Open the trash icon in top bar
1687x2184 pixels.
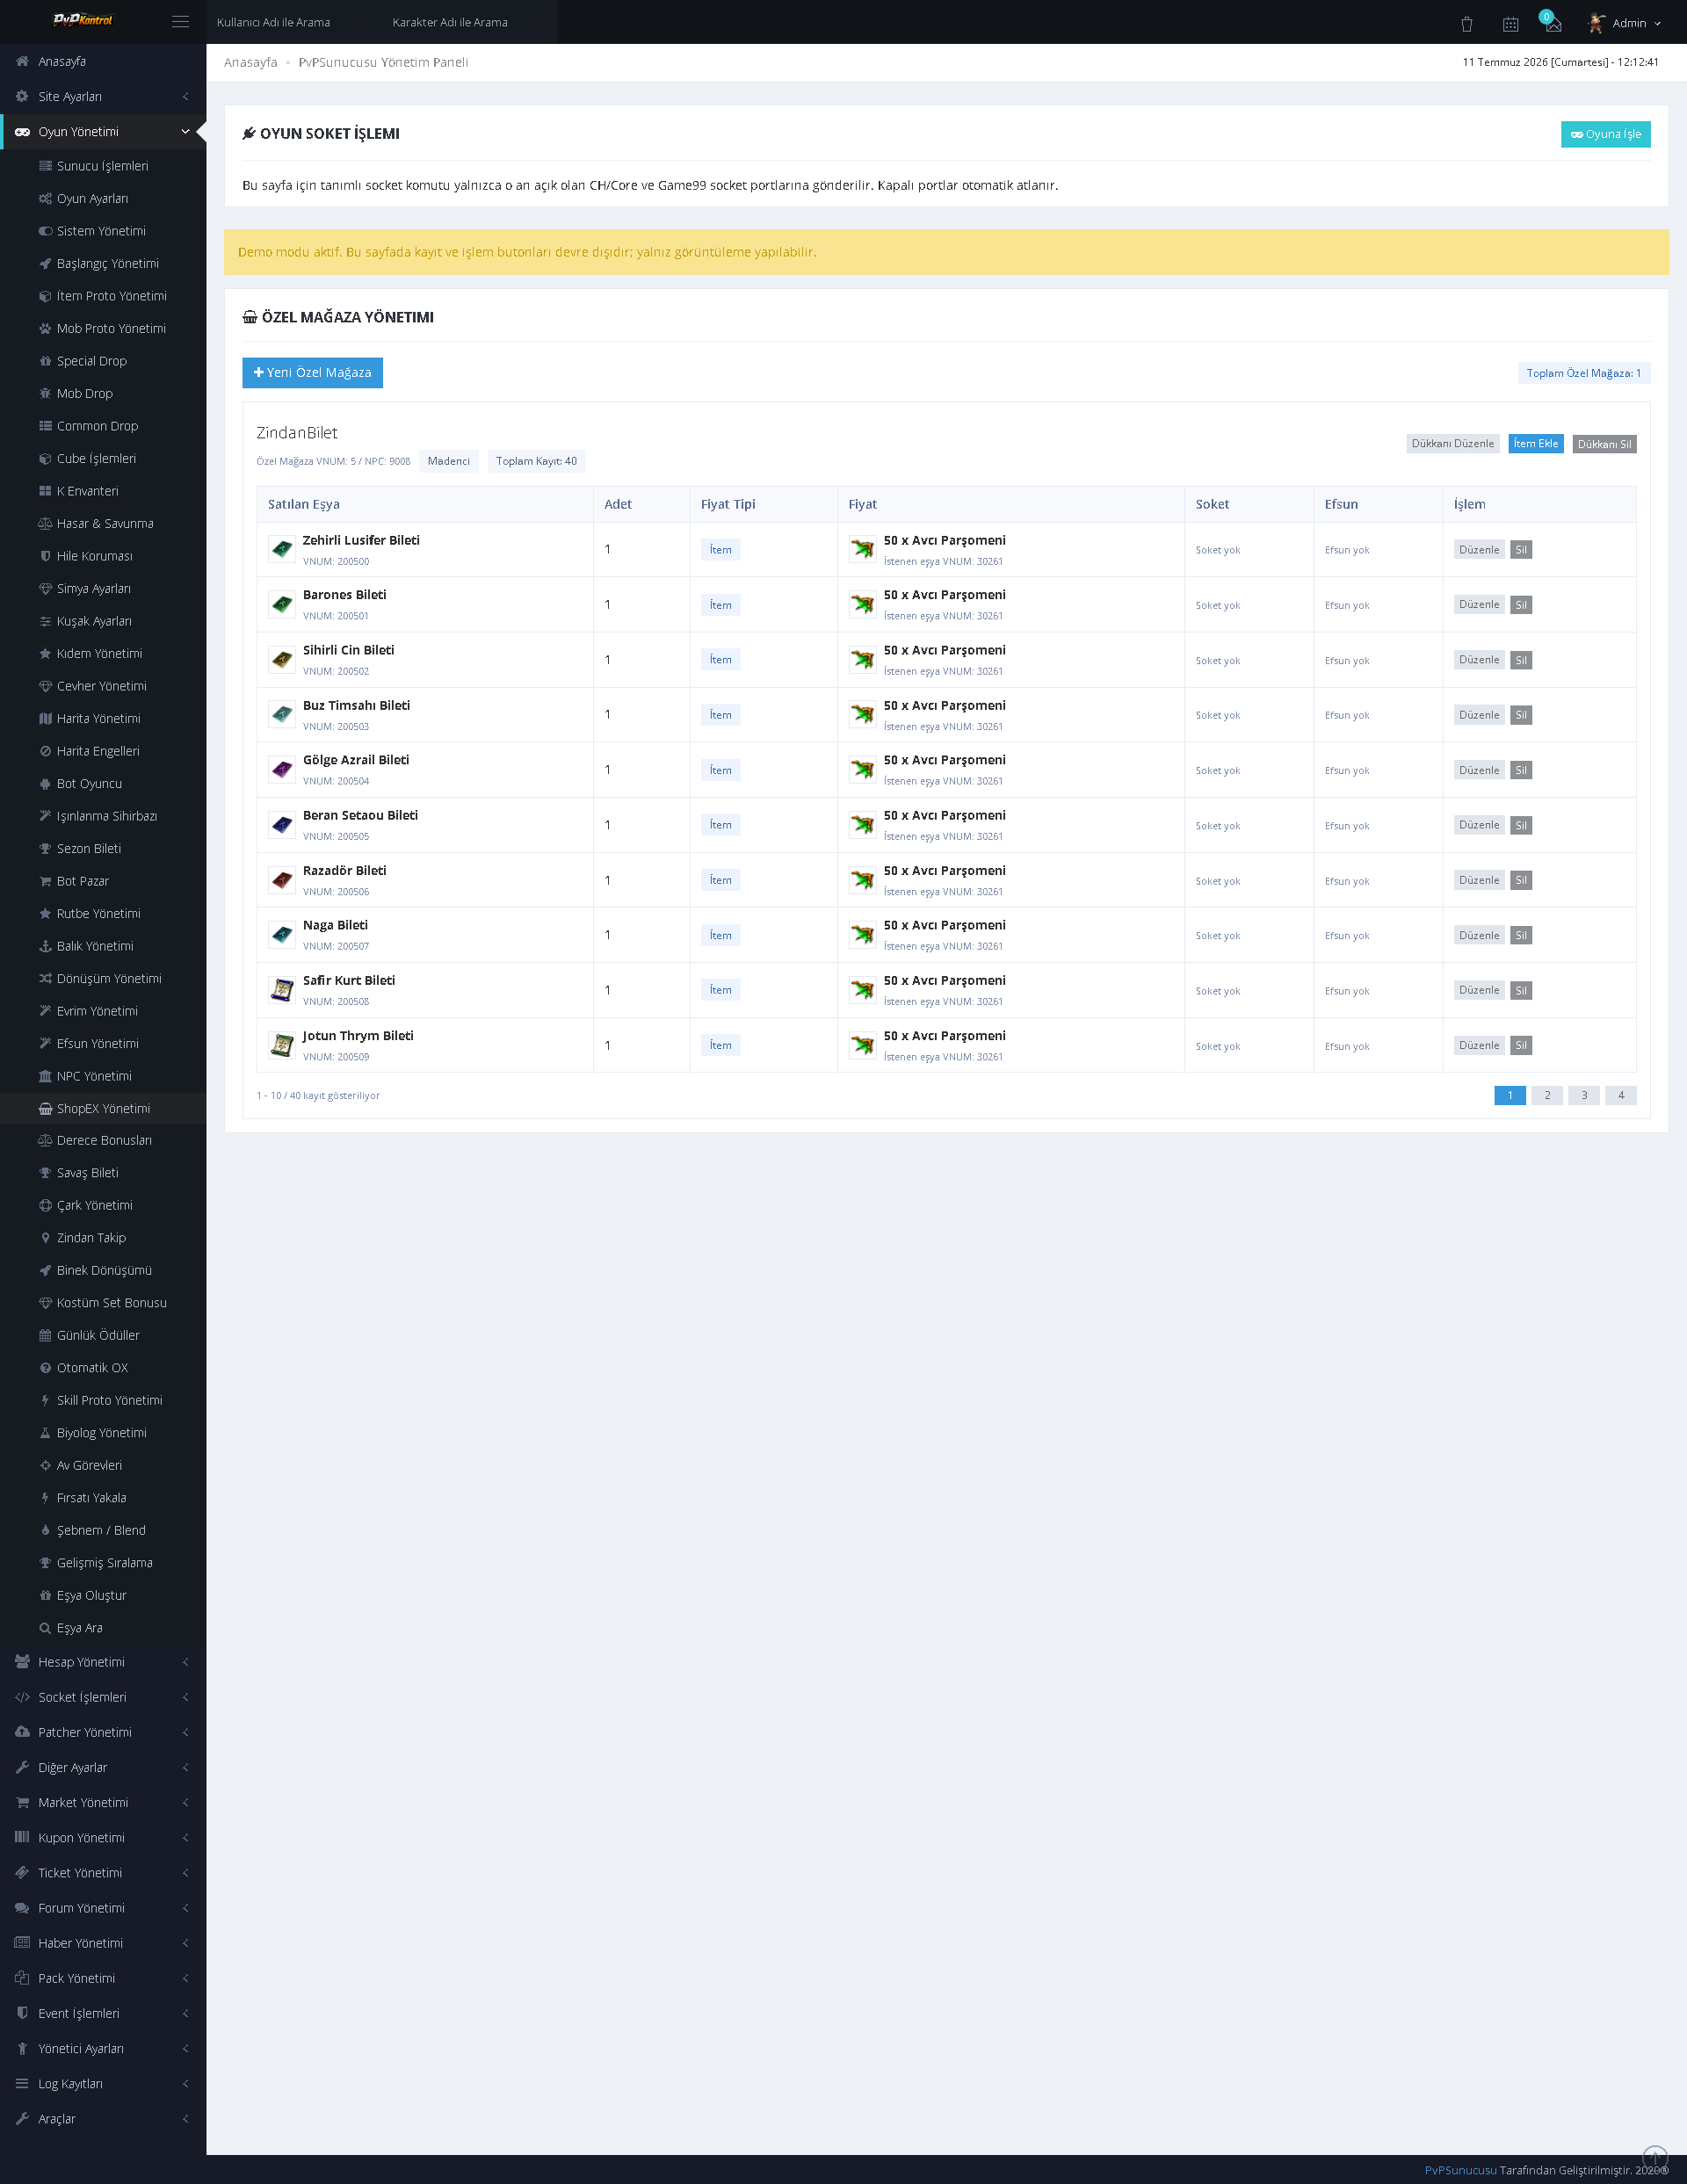(1466, 23)
